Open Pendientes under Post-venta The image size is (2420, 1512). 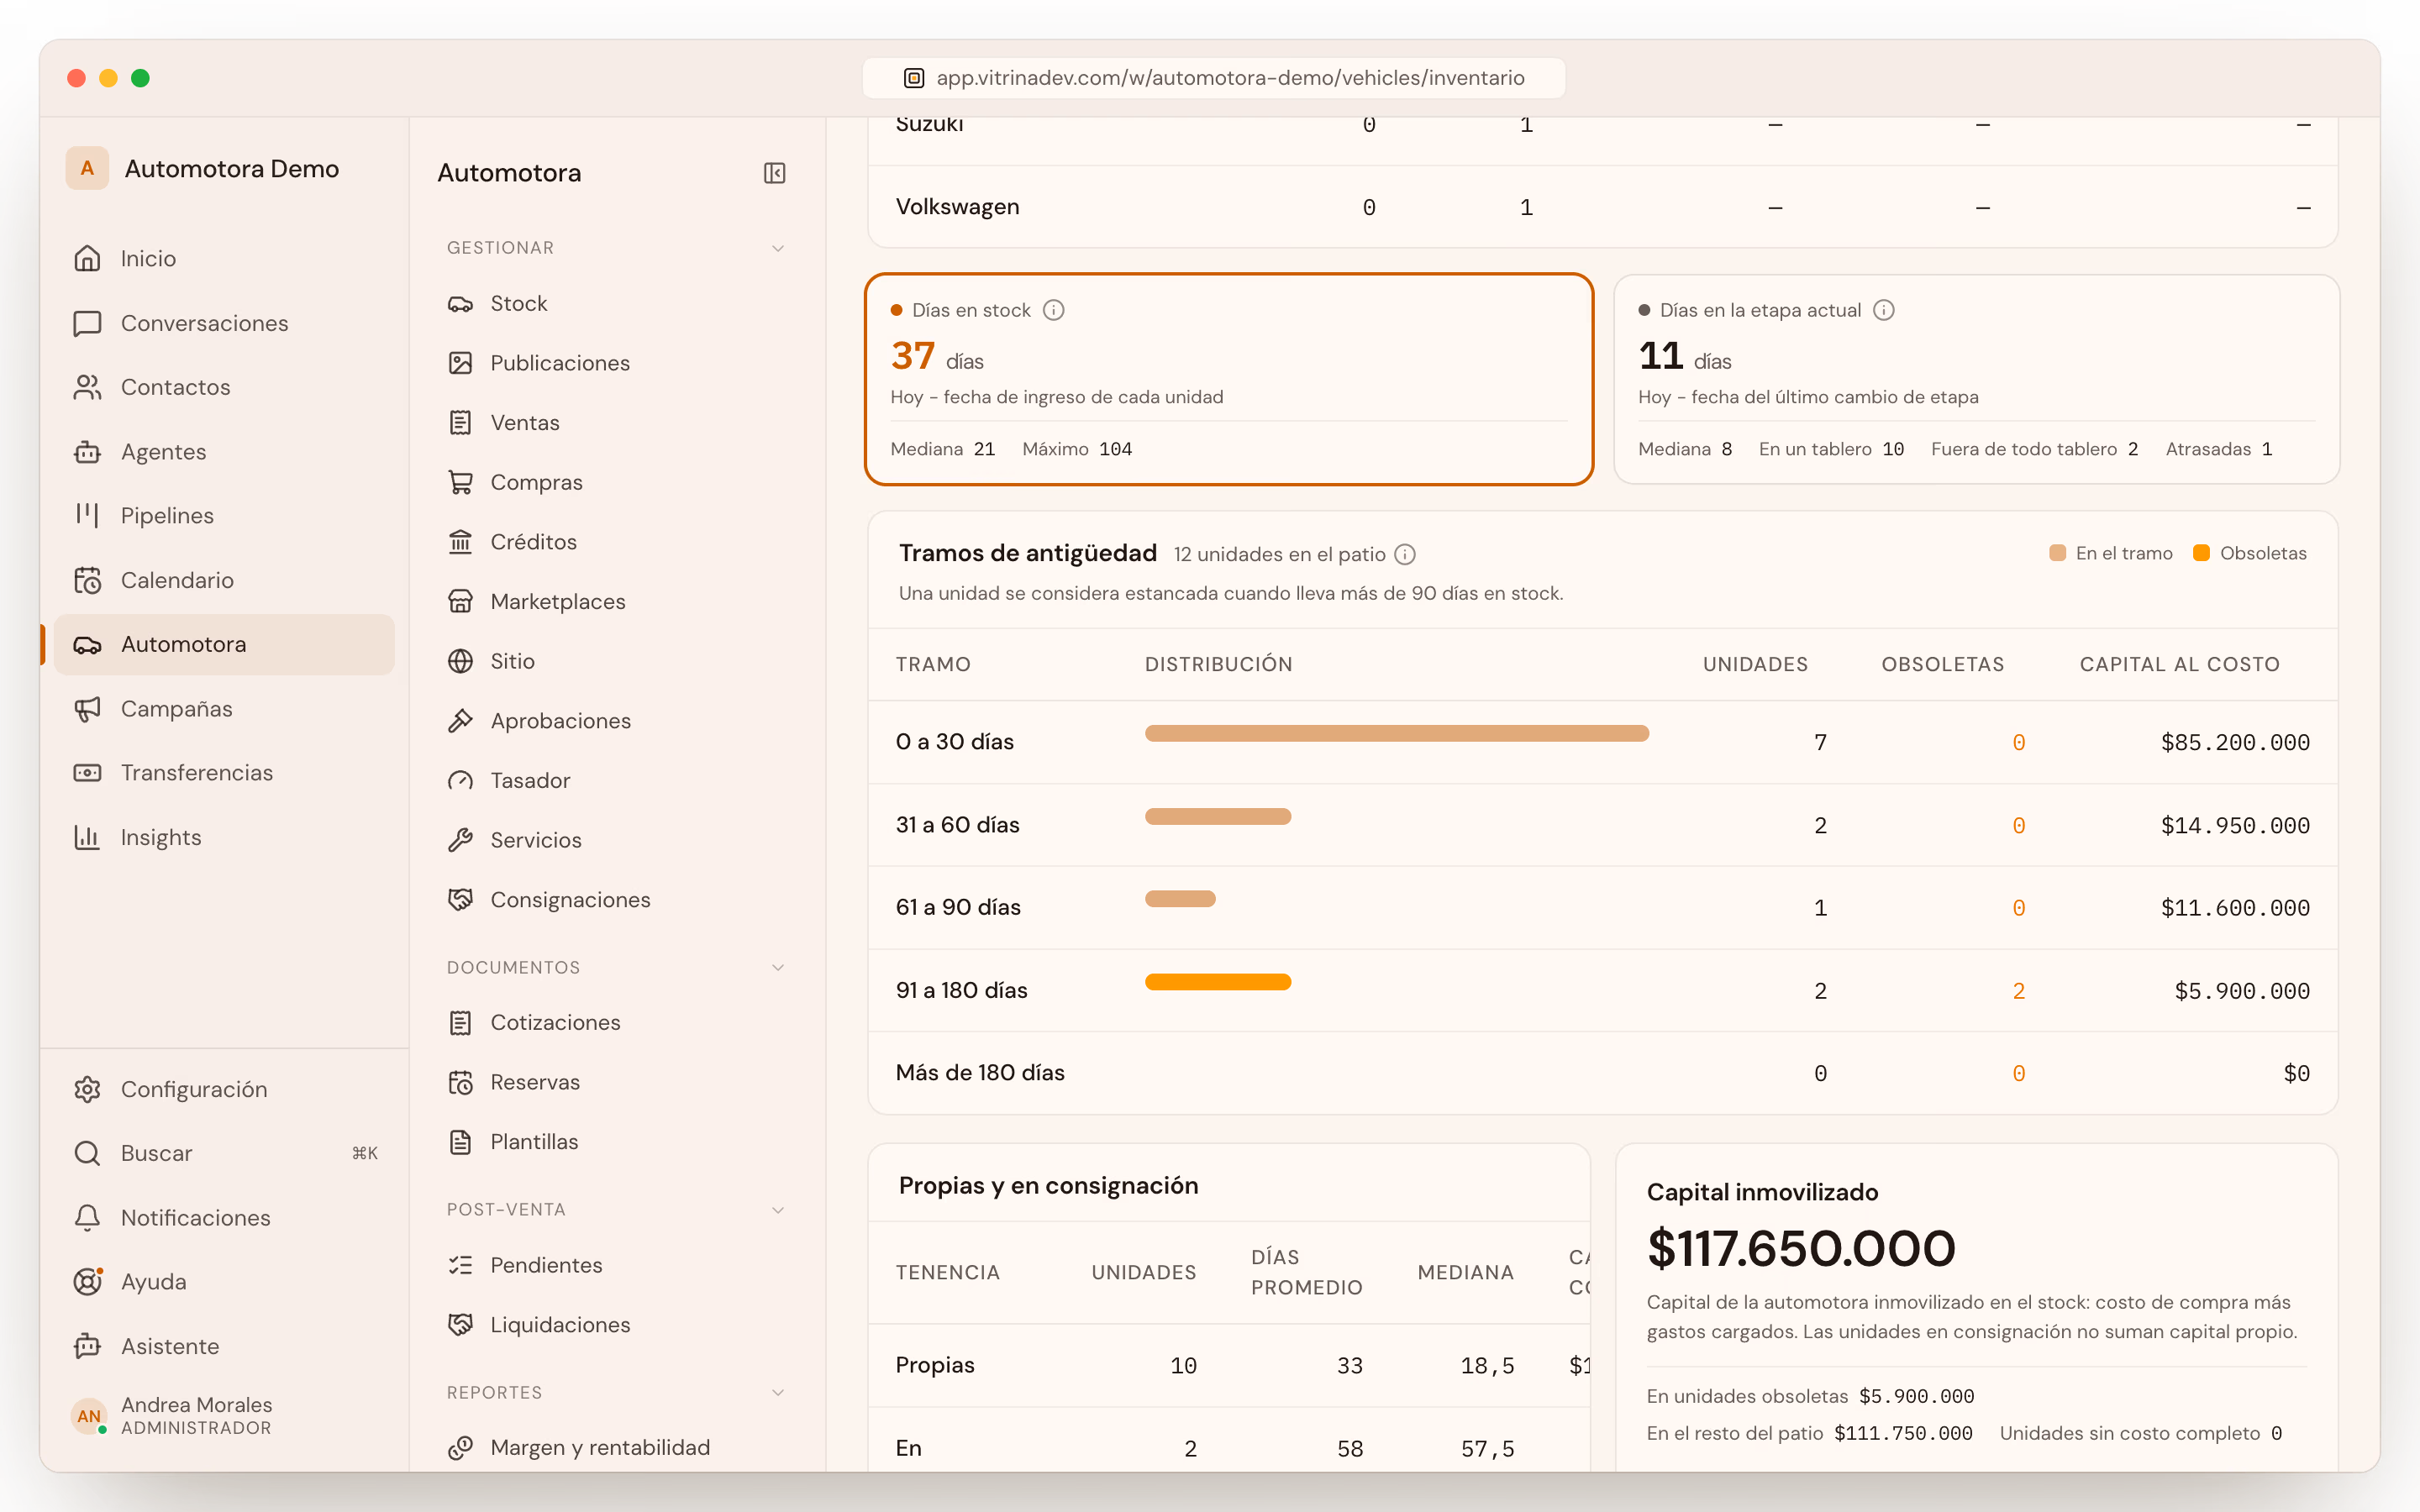pos(616,1265)
